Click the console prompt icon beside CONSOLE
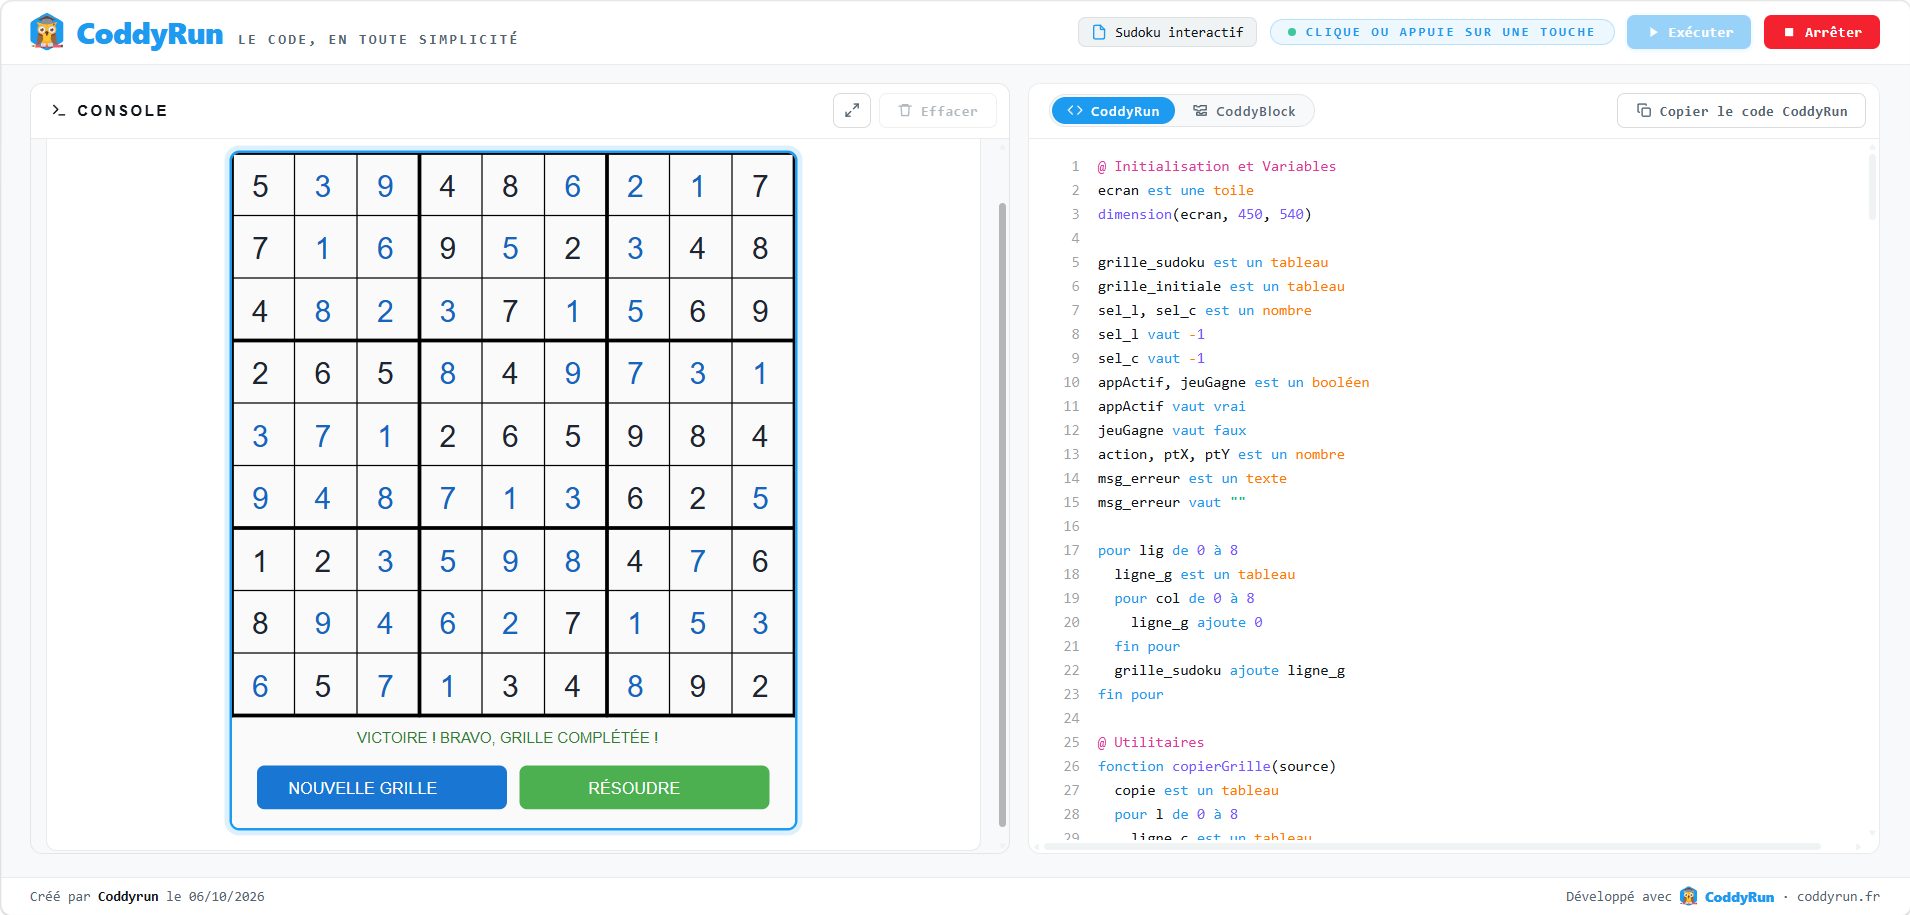The height and width of the screenshot is (915, 1910). click(x=59, y=111)
